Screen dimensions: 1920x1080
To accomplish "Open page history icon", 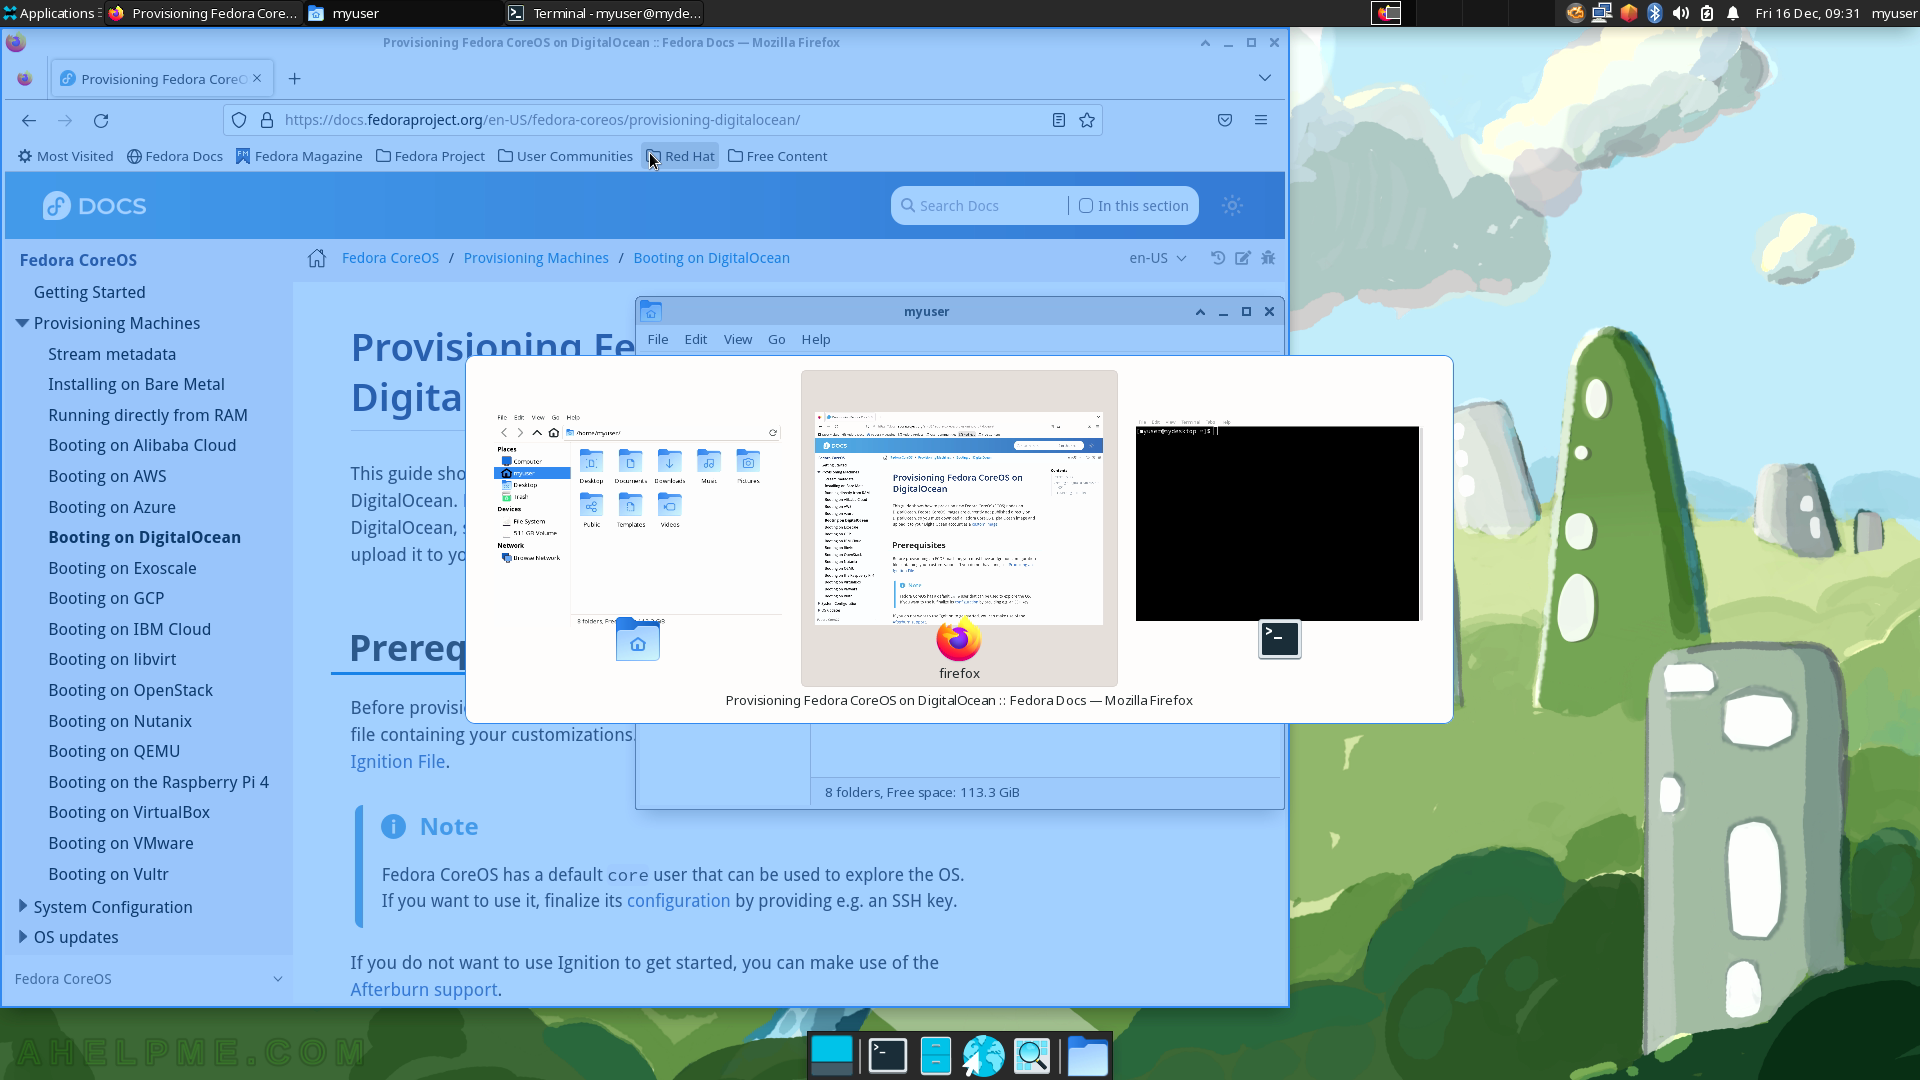I will click(1218, 258).
